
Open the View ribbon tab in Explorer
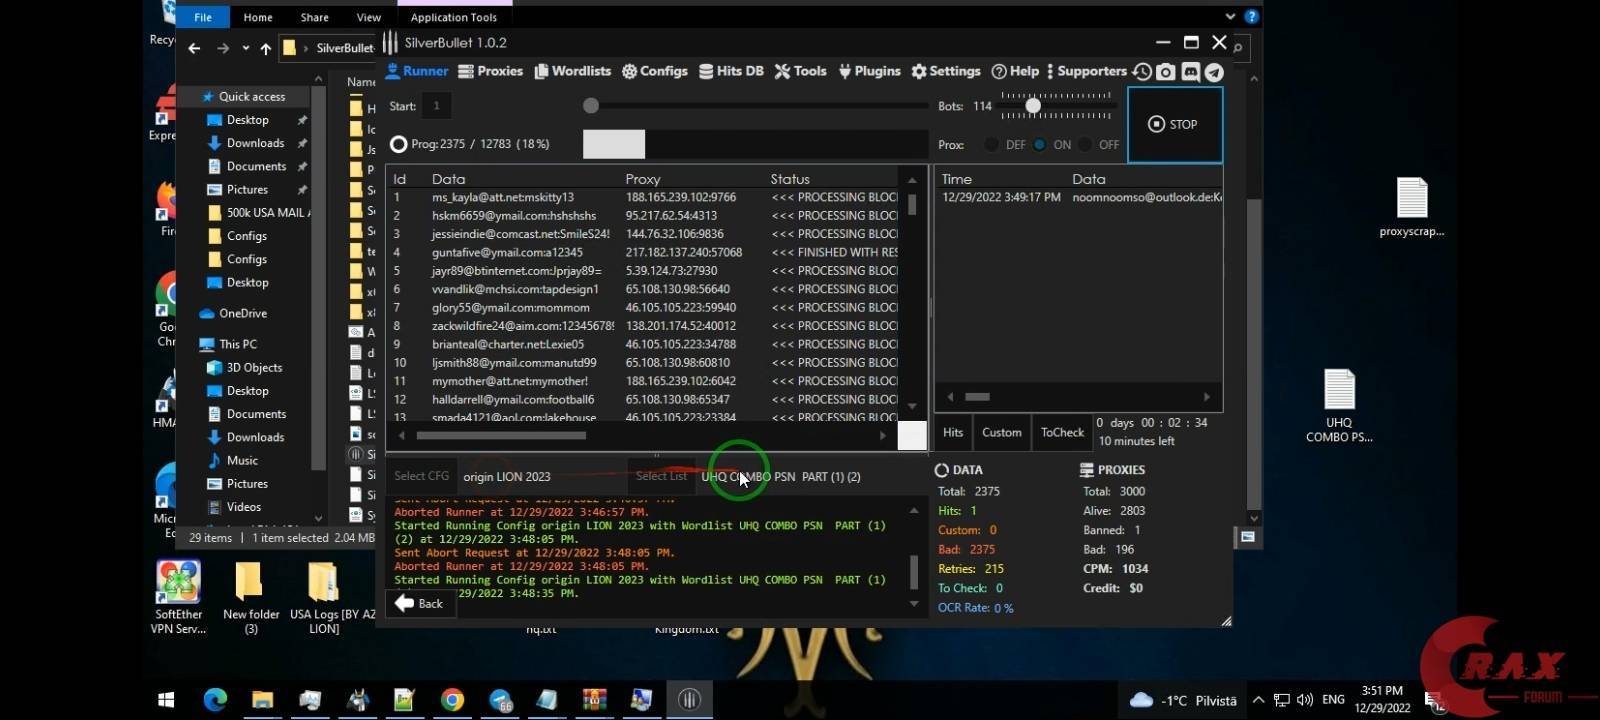(x=368, y=17)
